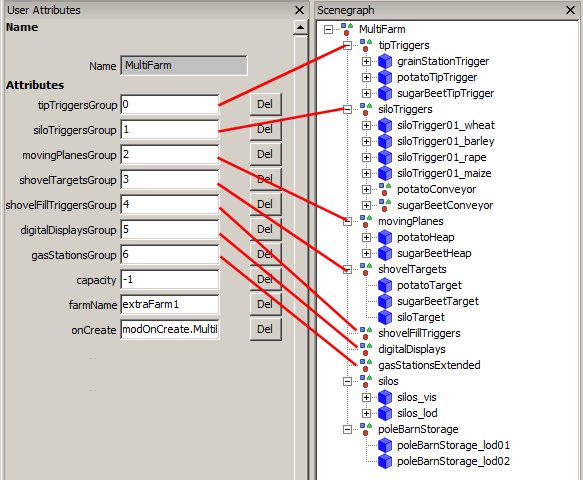The image size is (583, 480).
Task: Click the User Attributes scroll up arrow
Action: pyautogui.click(x=300, y=28)
